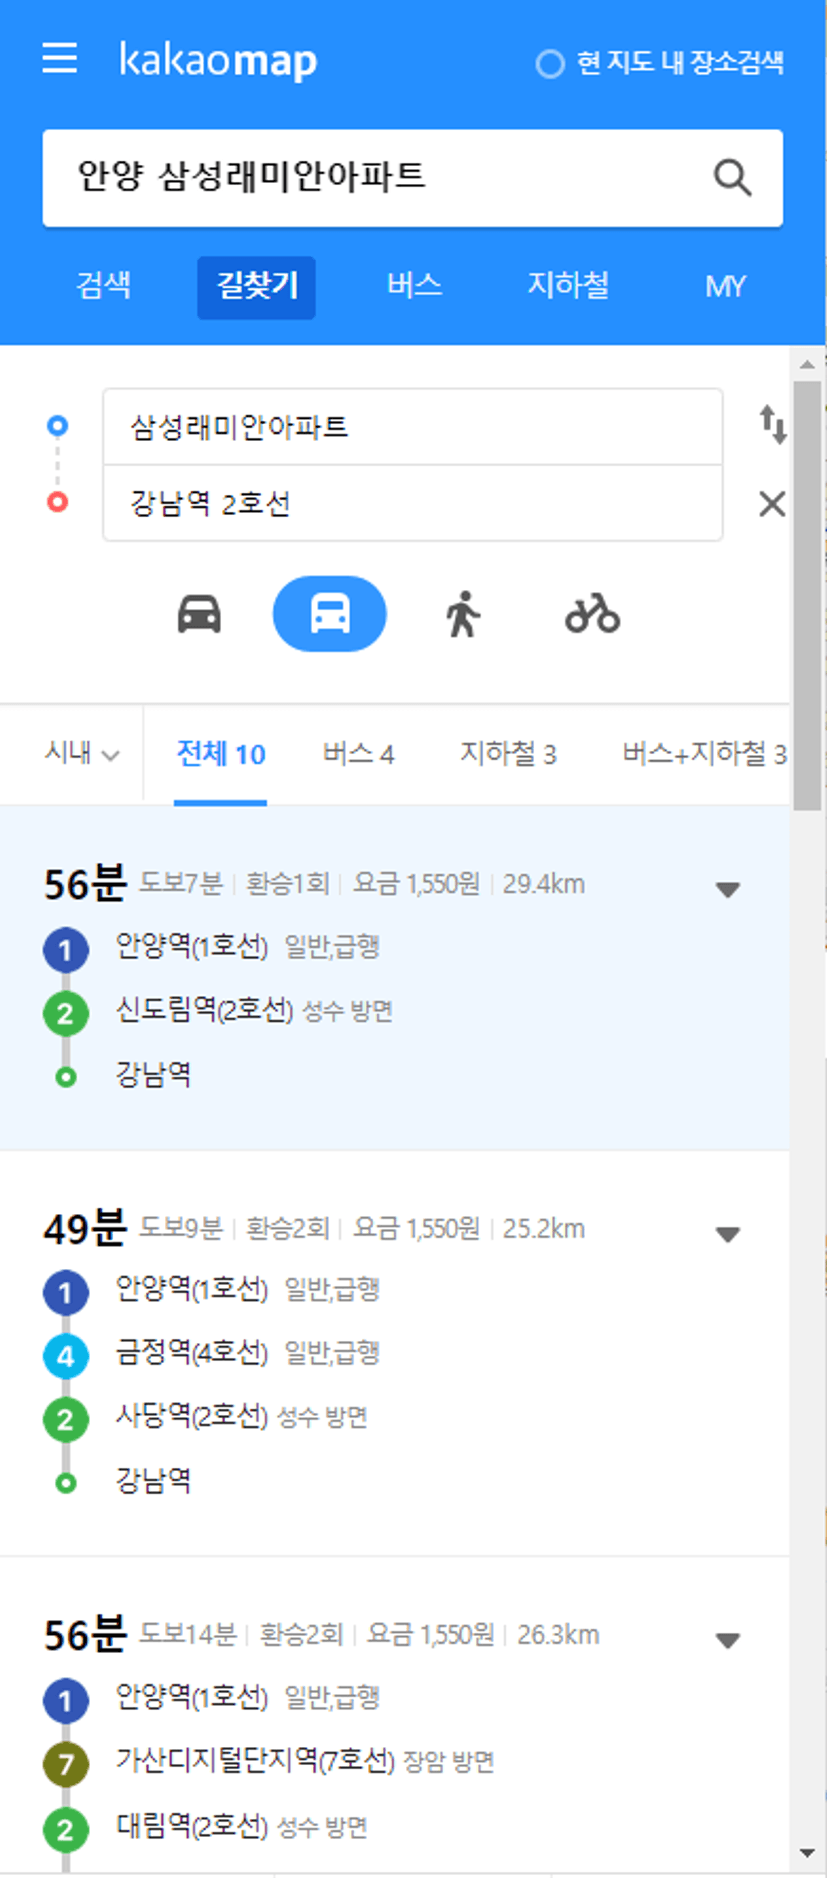Viewport: 827px width, 1878px height.
Task: Click scrollbar up arrow
Action: 808,364
